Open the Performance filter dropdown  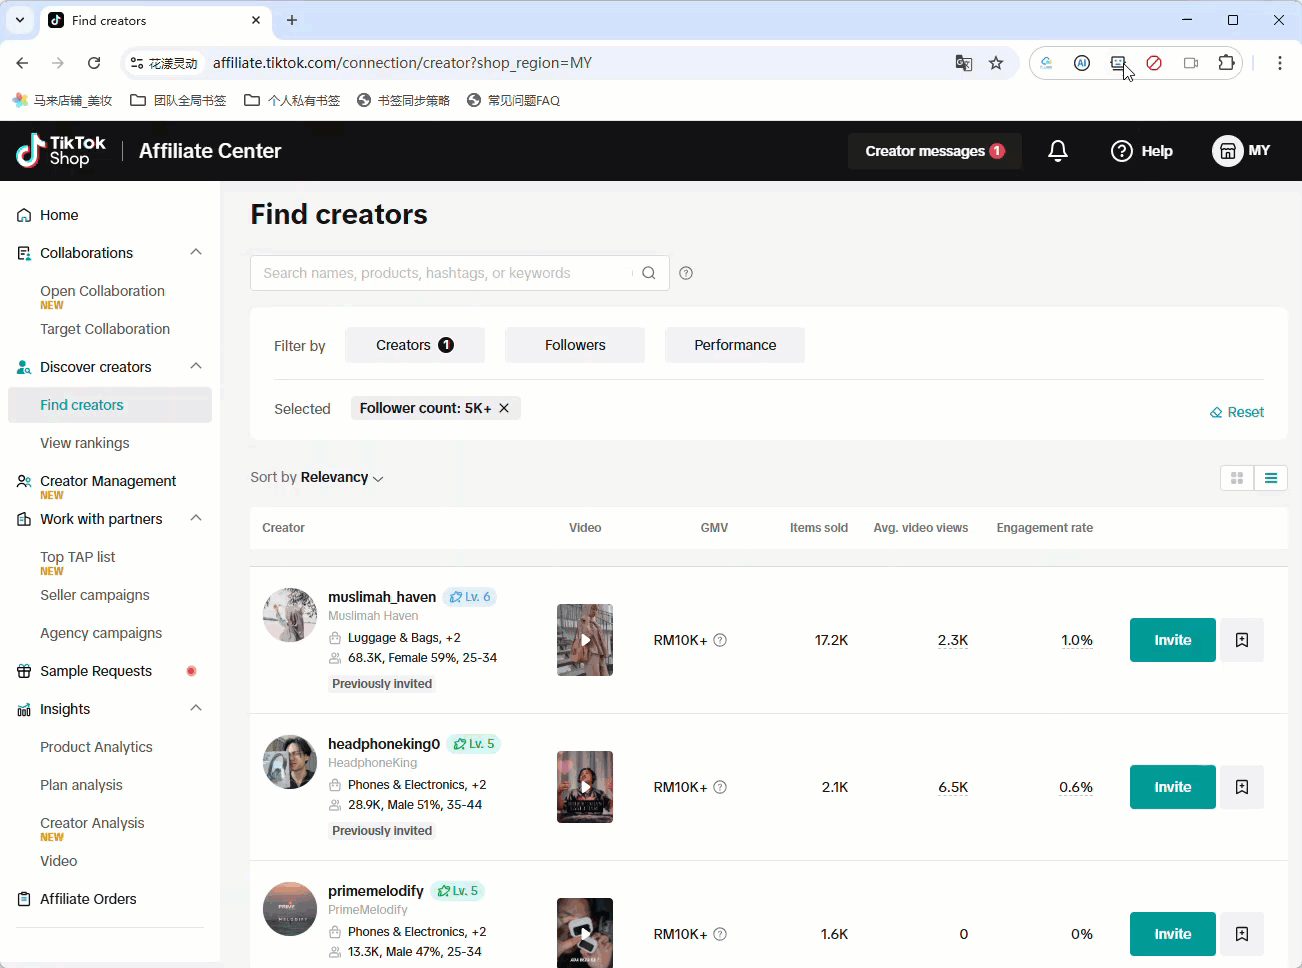tap(735, 345)
